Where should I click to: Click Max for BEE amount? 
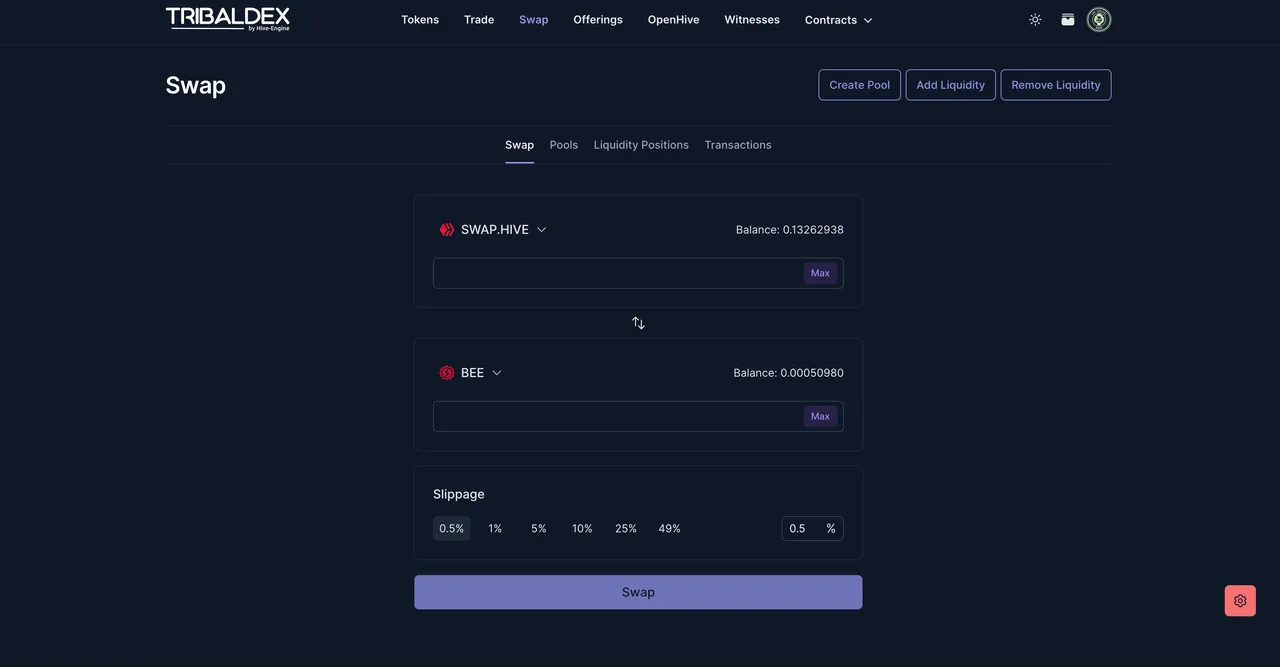click(x=820, y=416)
